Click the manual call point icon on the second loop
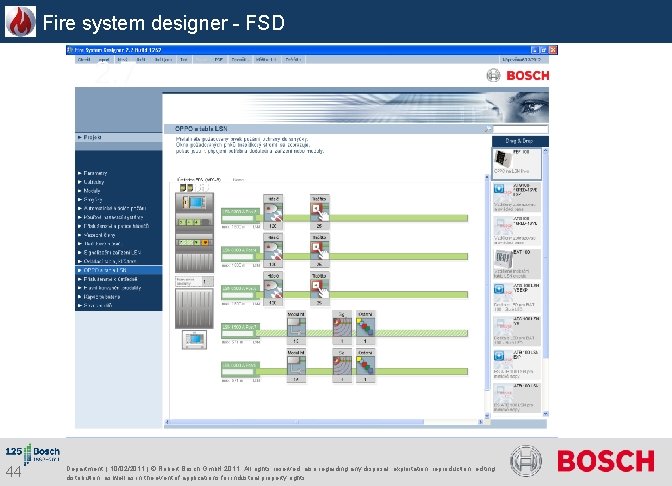 point(320,251)
